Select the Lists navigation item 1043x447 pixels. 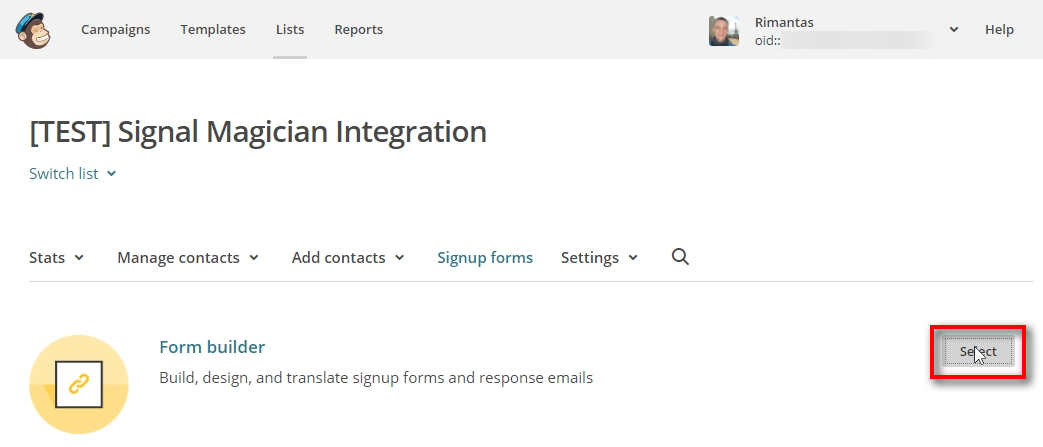coord(290,29)
